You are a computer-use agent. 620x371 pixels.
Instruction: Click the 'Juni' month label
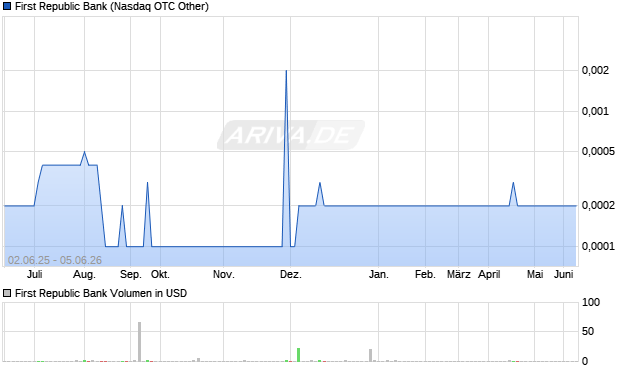[x=563, y=274]
